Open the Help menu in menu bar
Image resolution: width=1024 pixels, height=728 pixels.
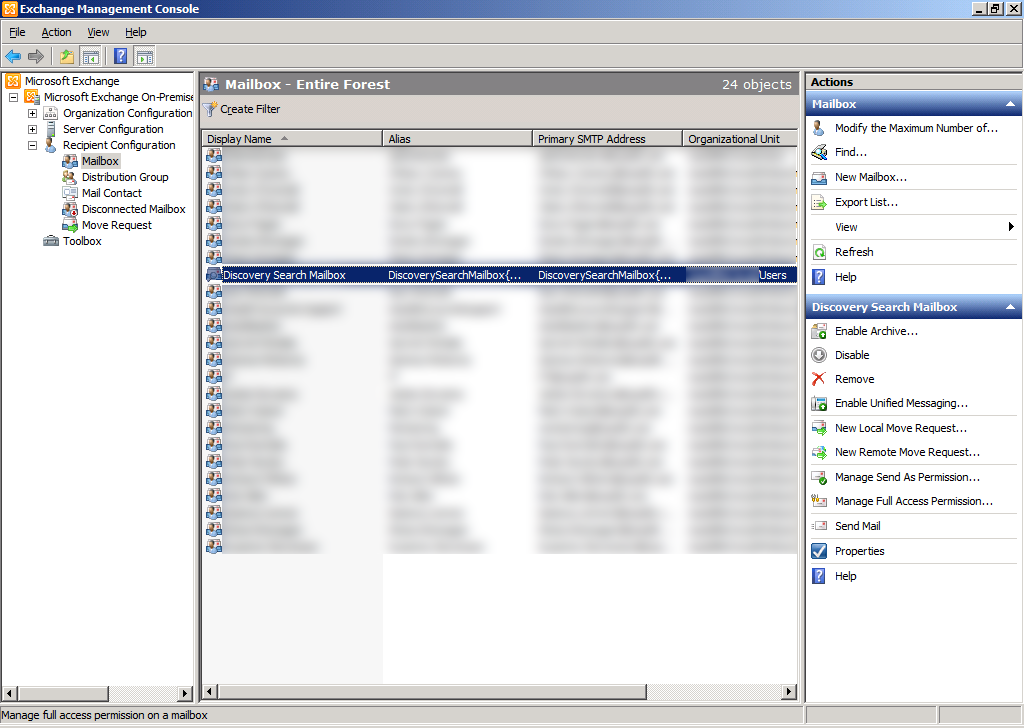136,32
